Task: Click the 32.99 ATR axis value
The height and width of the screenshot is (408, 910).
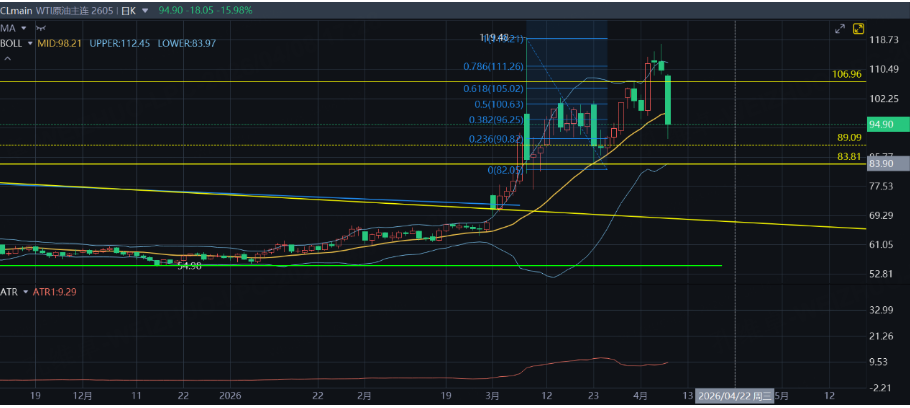Action: point(882,310)
